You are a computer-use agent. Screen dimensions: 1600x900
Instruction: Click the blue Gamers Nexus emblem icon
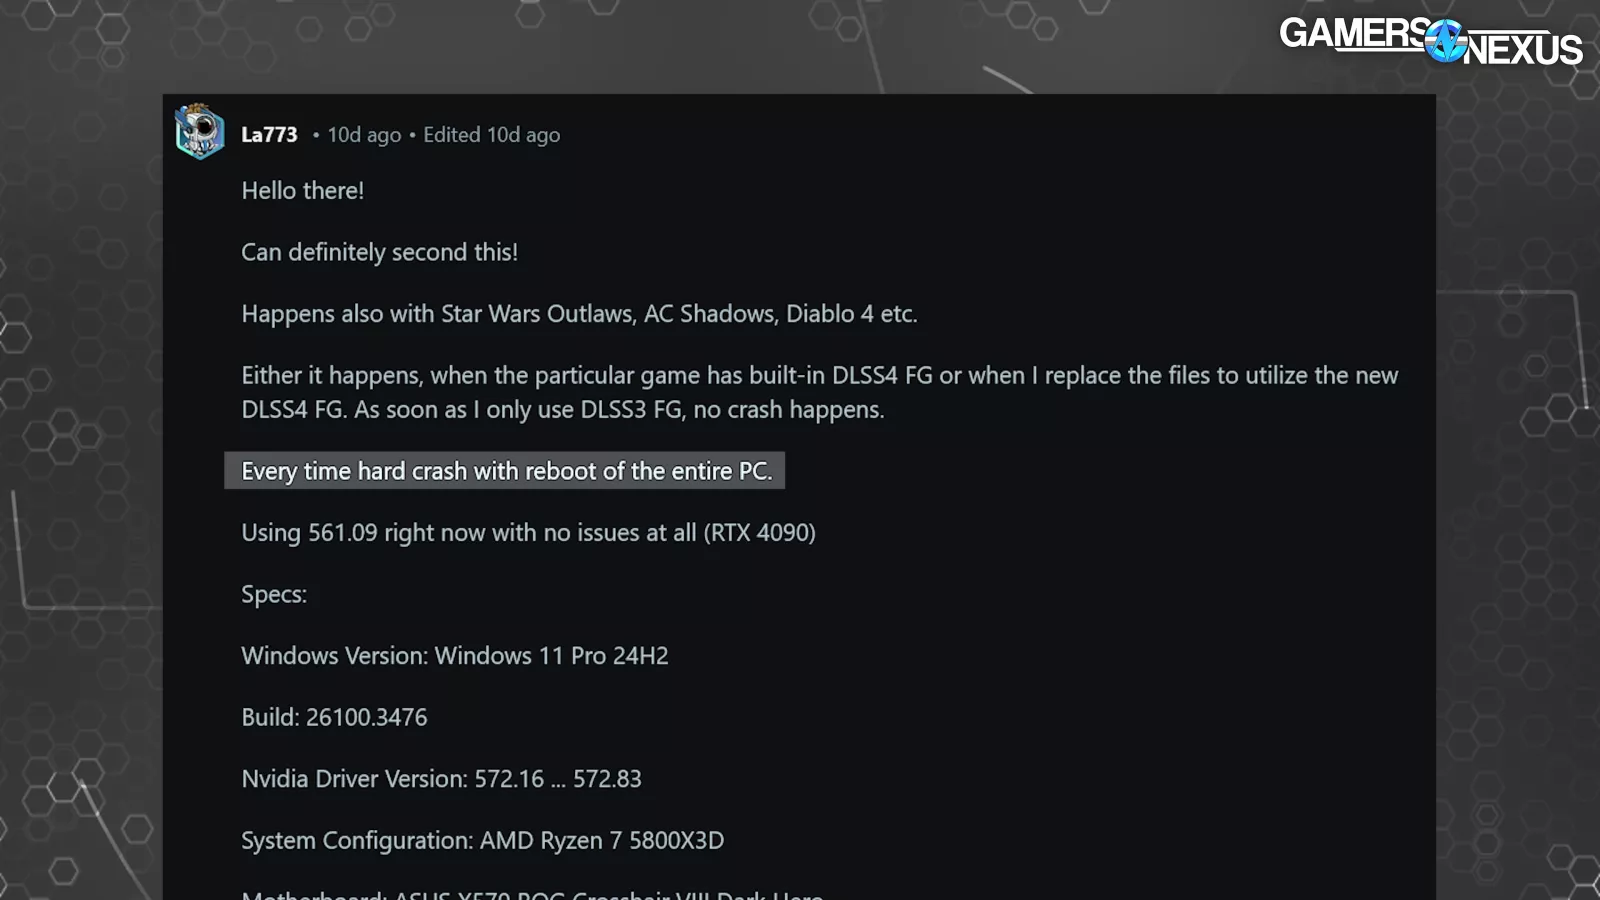[1445, 41]
